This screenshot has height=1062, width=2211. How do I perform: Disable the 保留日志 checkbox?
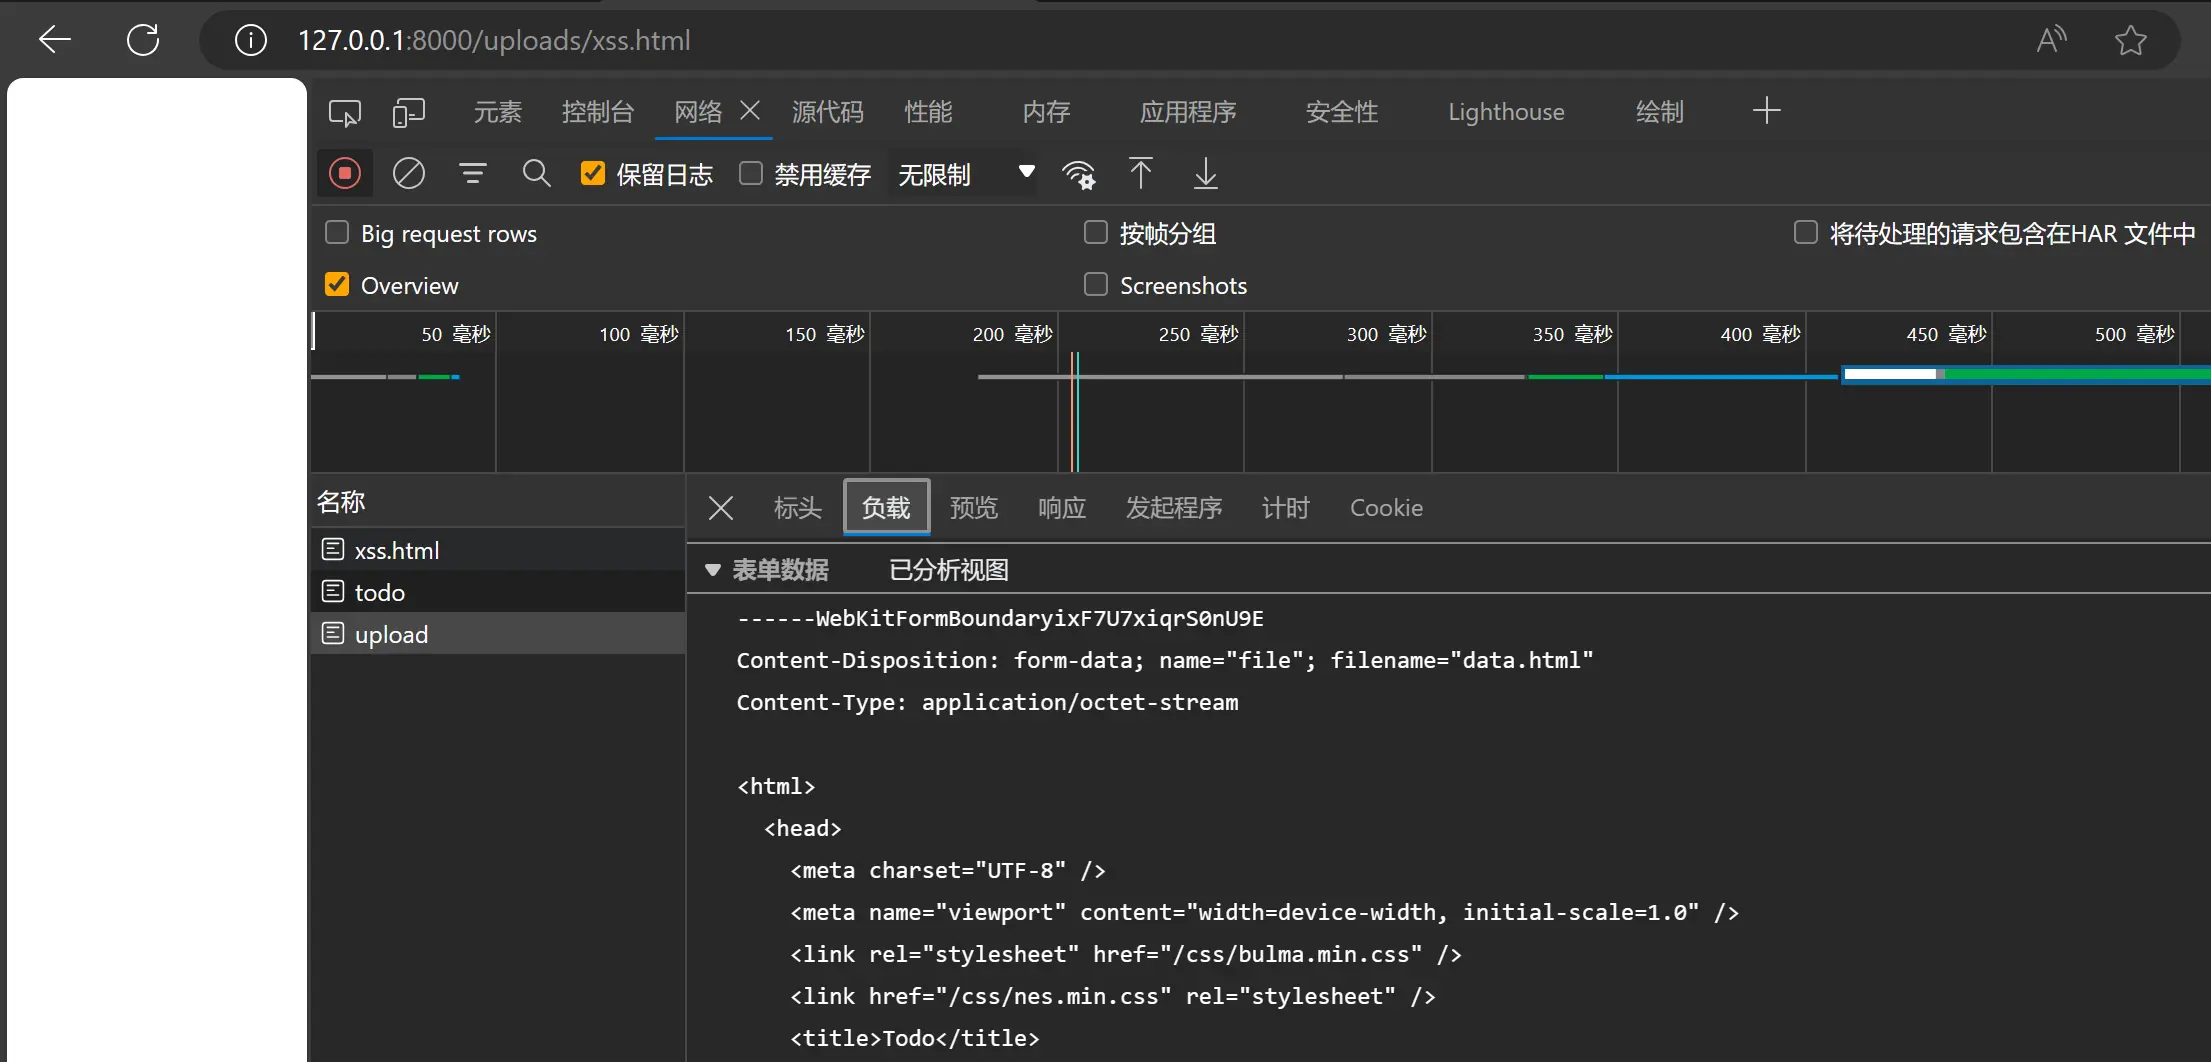click(593, 174)
